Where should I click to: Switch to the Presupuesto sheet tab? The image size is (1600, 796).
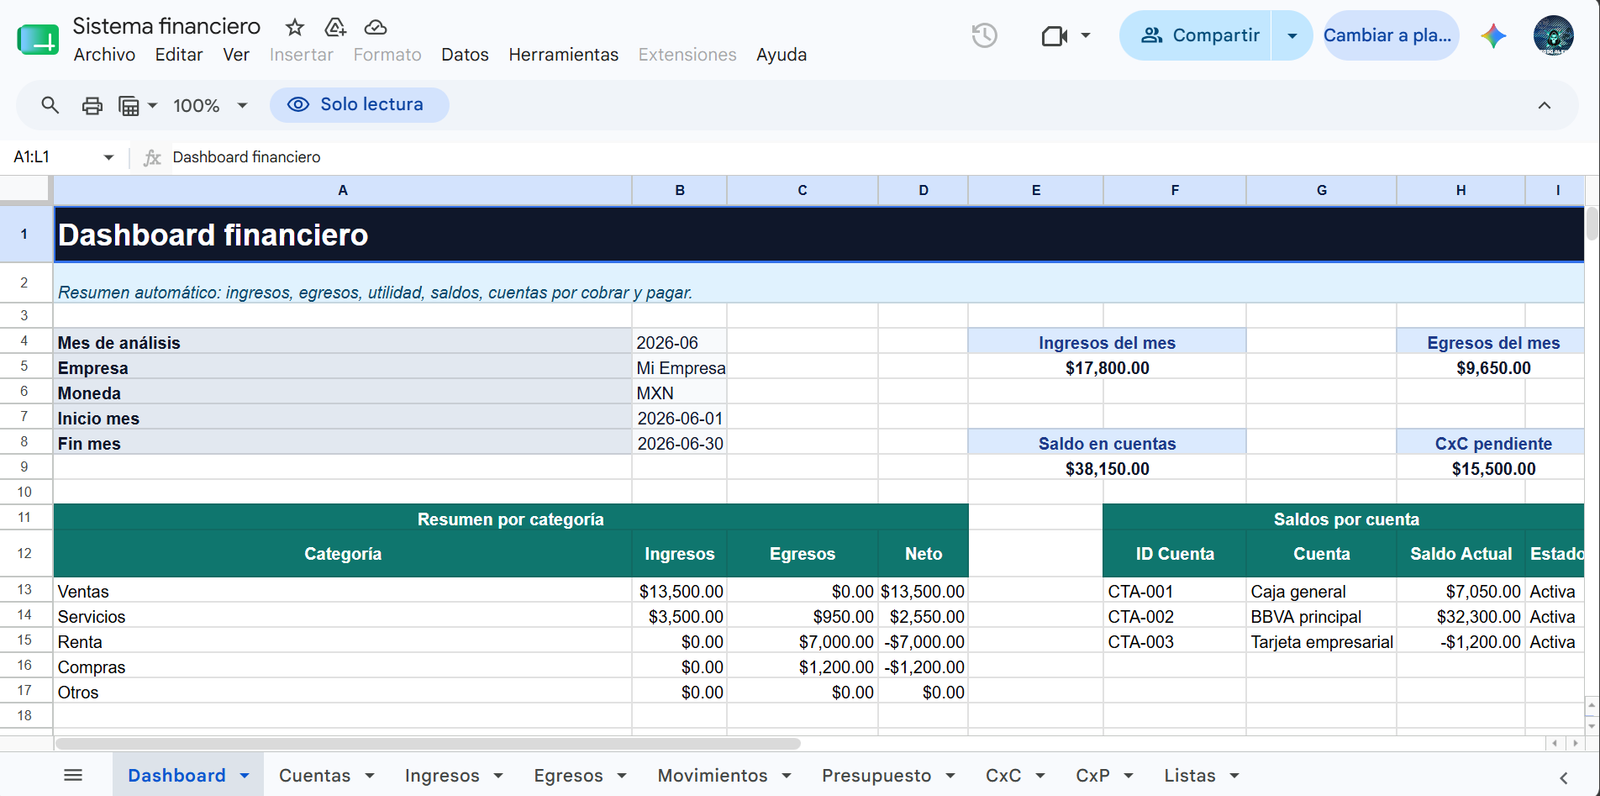876,775
